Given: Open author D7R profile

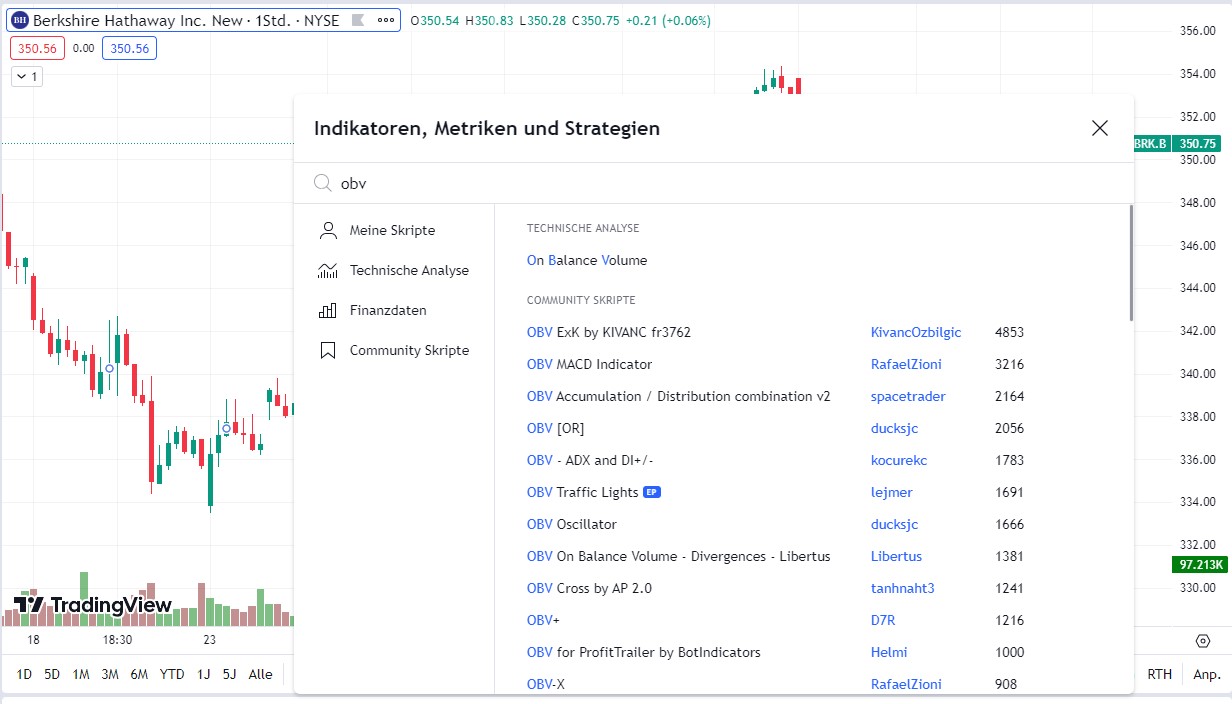Looking at the screenshot, I should (883, 620).
